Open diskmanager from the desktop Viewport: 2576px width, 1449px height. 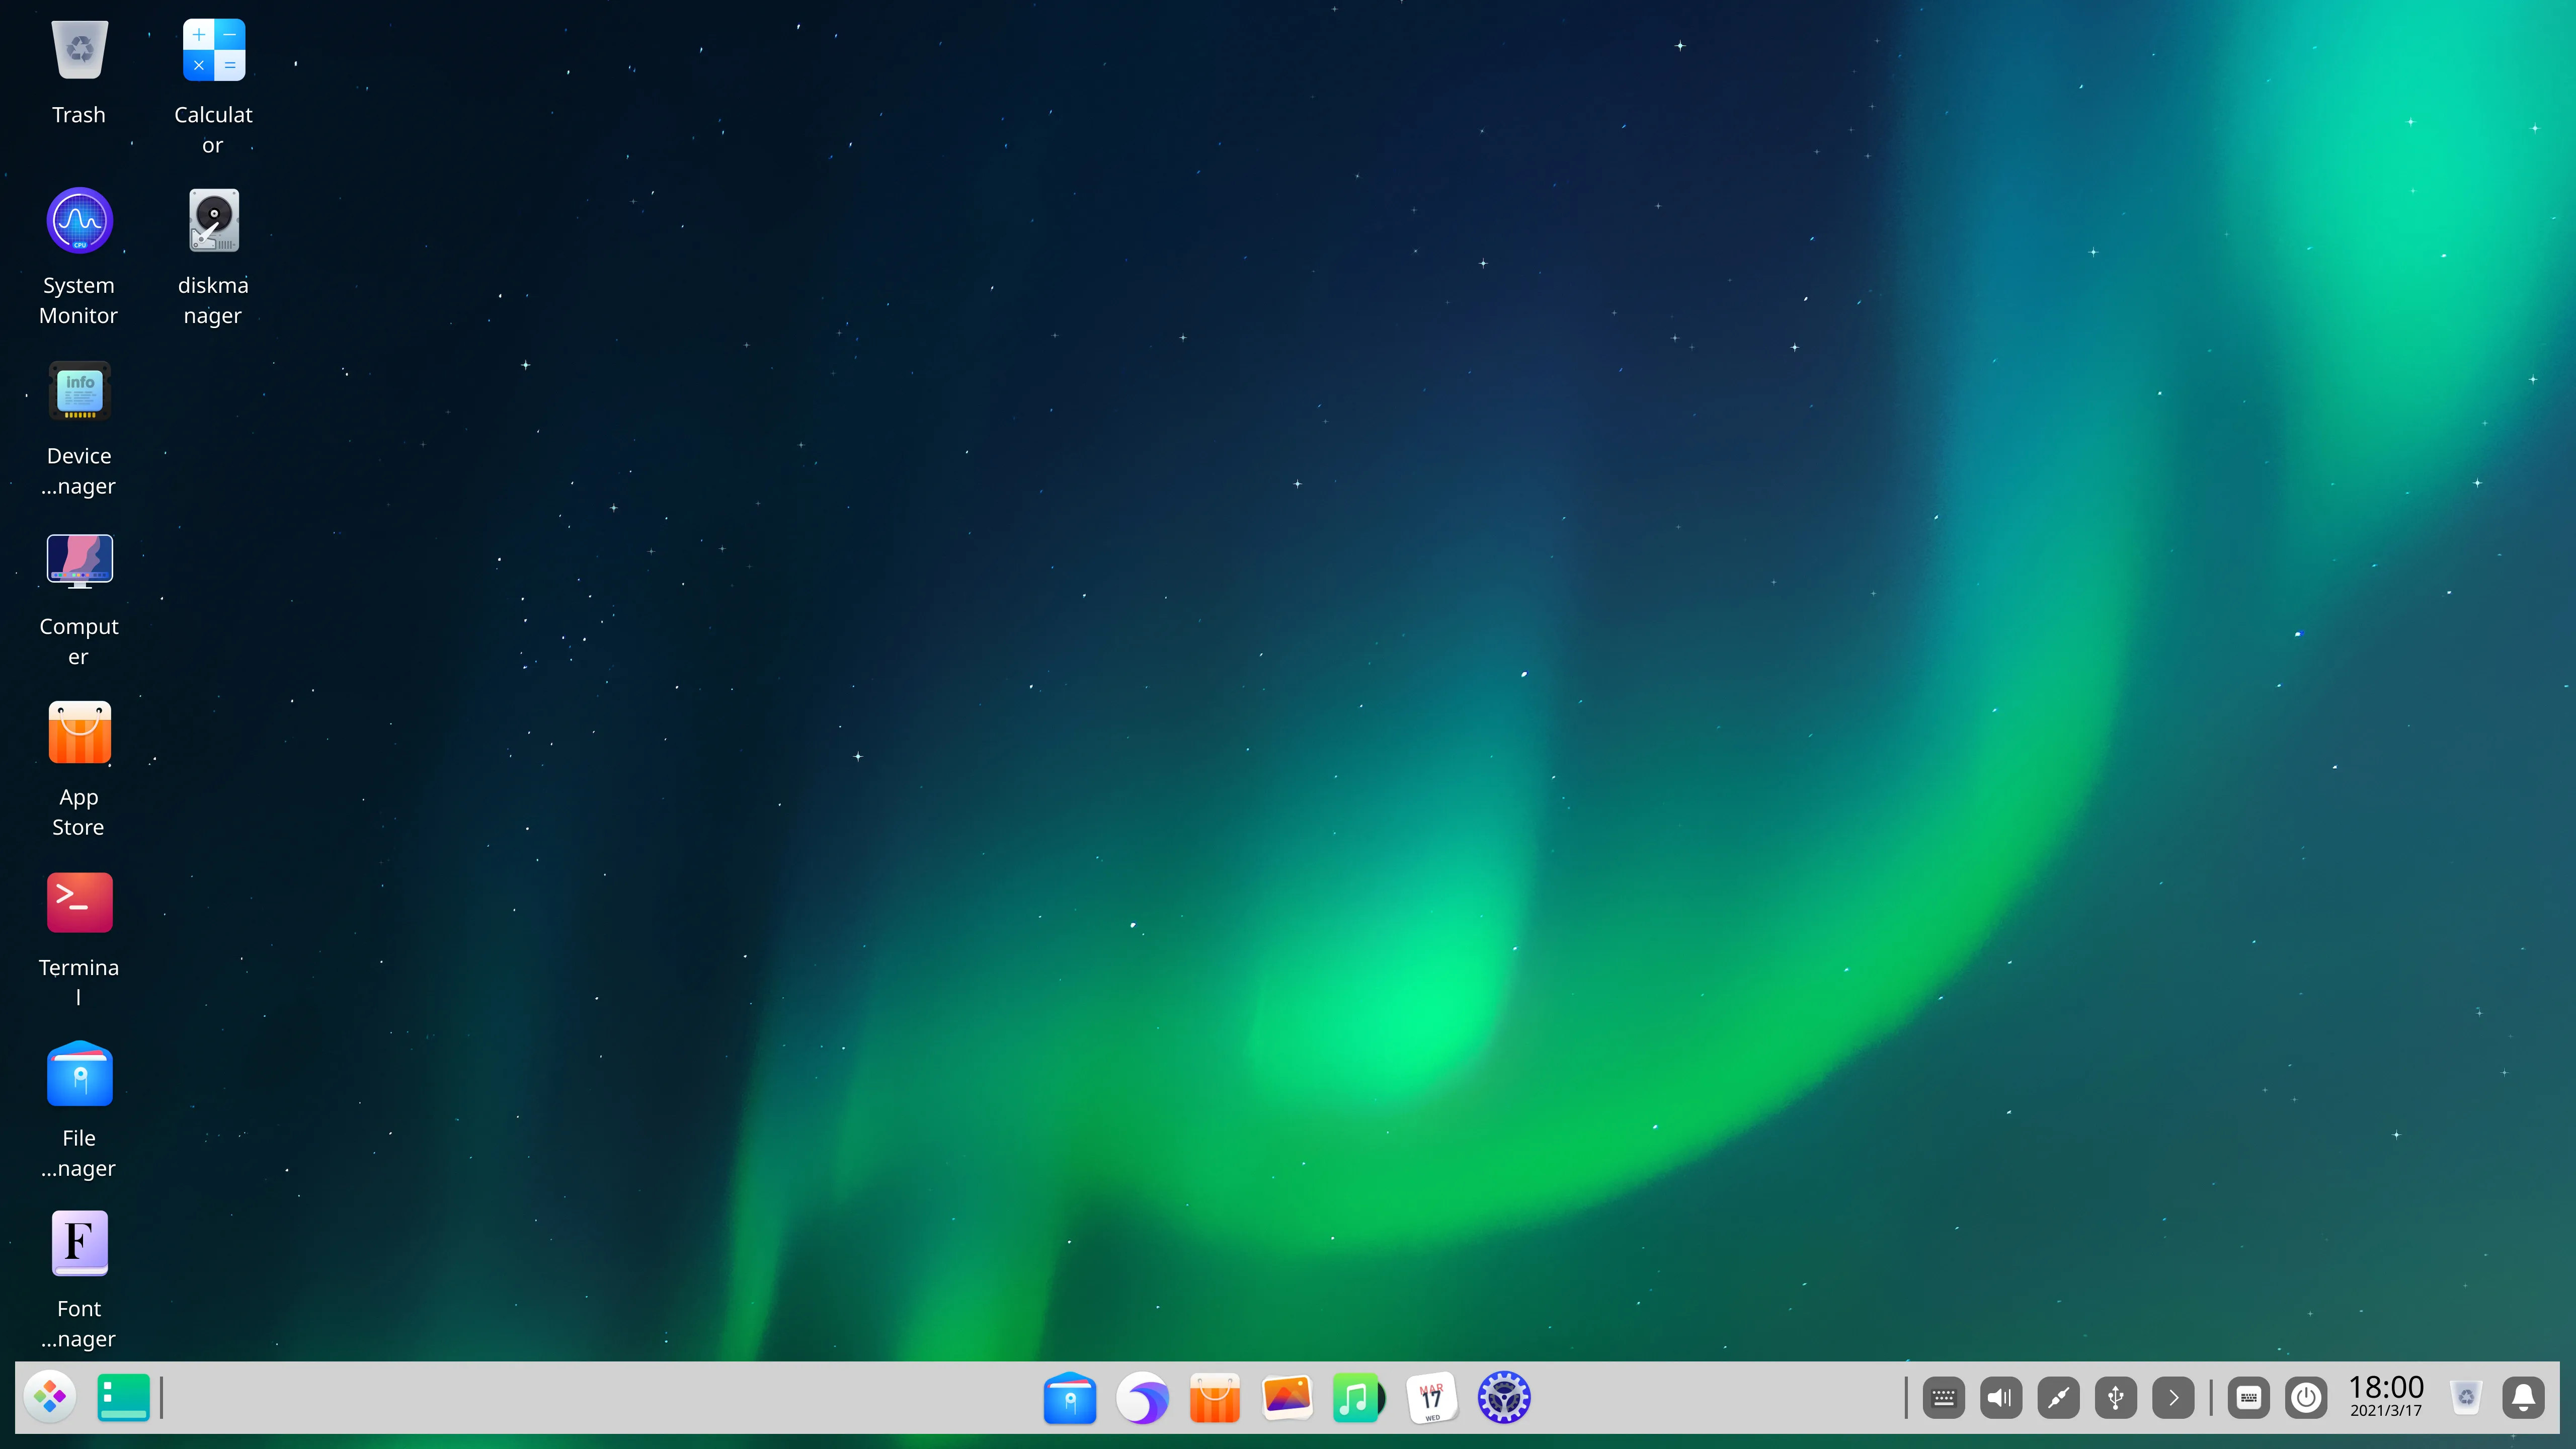(213, 220)
